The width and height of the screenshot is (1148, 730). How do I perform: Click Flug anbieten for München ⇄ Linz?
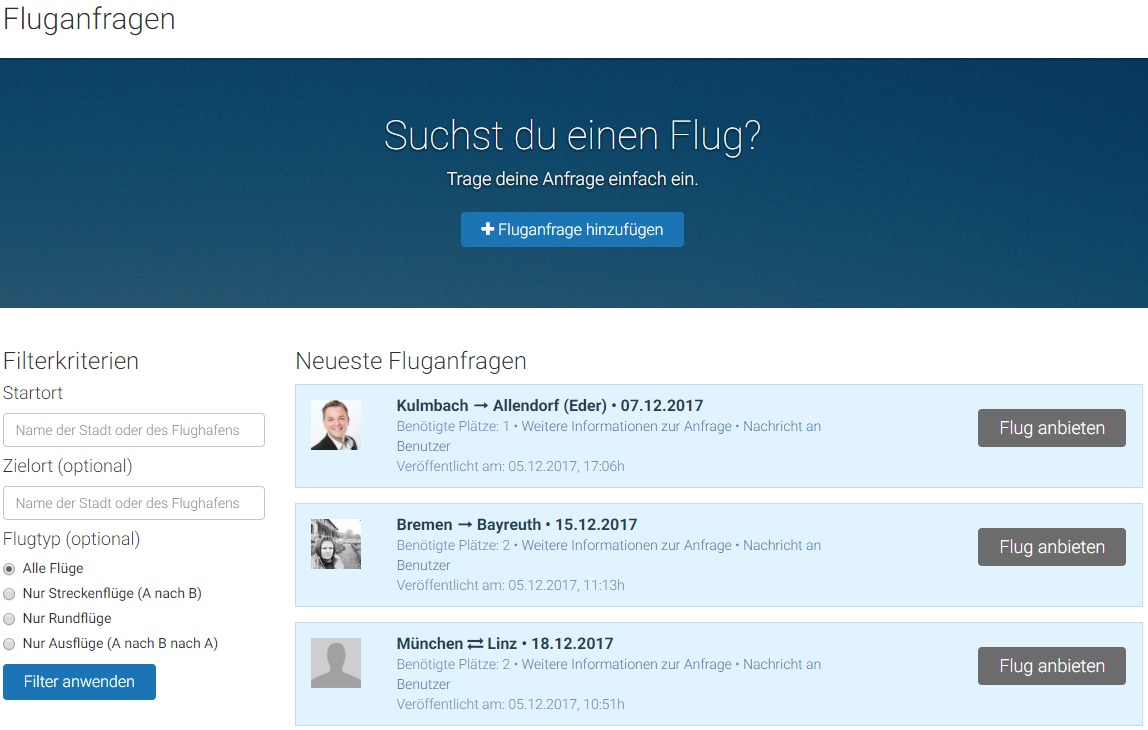tap(1051, 666)
